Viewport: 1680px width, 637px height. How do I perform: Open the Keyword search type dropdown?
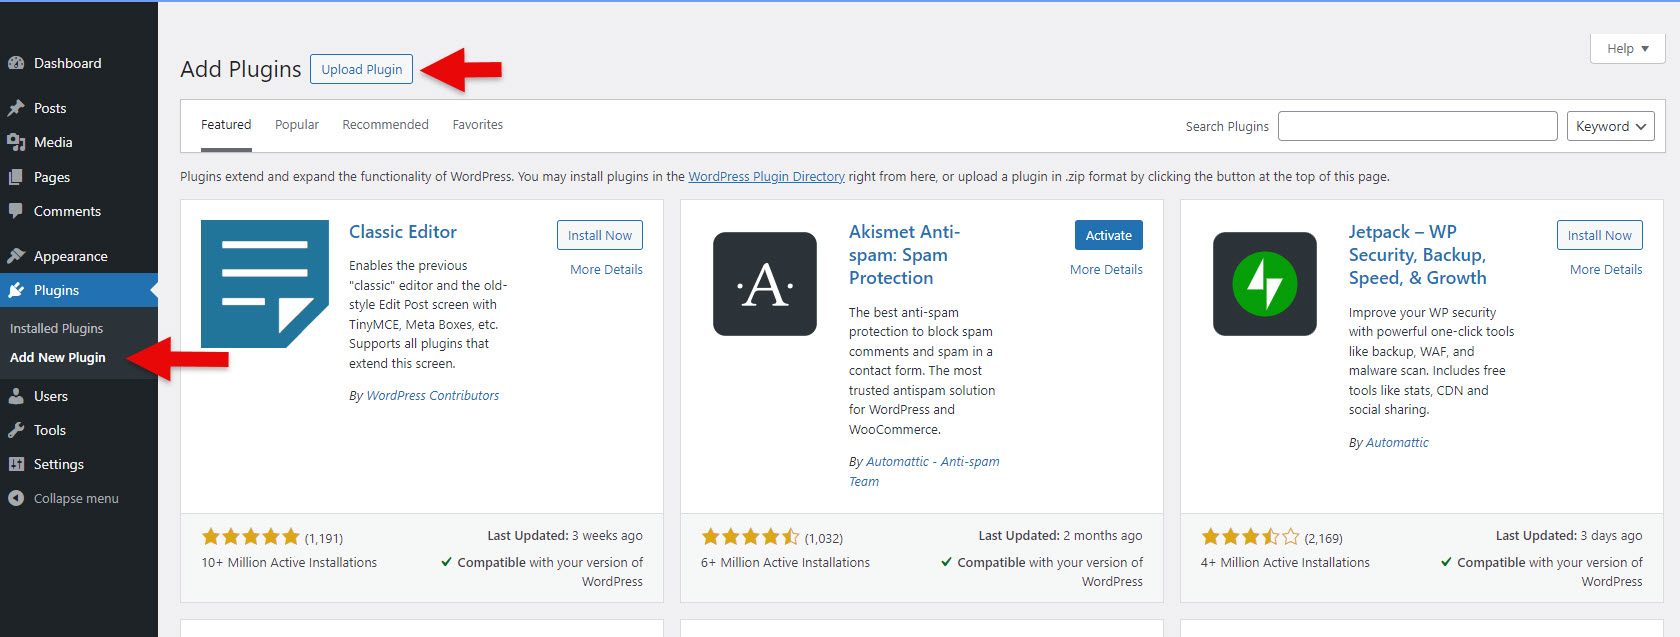pyautogui.click(x=1610, y=126)
